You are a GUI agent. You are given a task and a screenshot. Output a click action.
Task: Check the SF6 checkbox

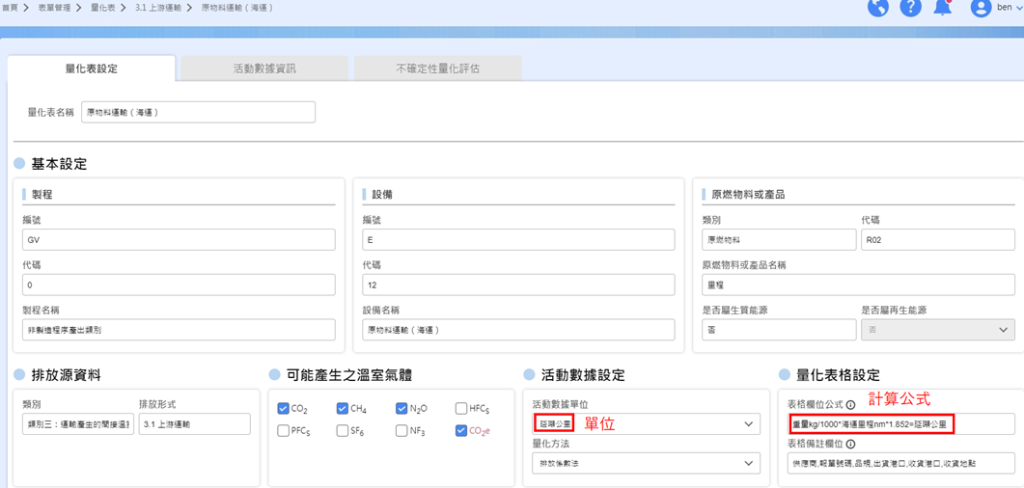pyautogui.click(x=343, y=431)
